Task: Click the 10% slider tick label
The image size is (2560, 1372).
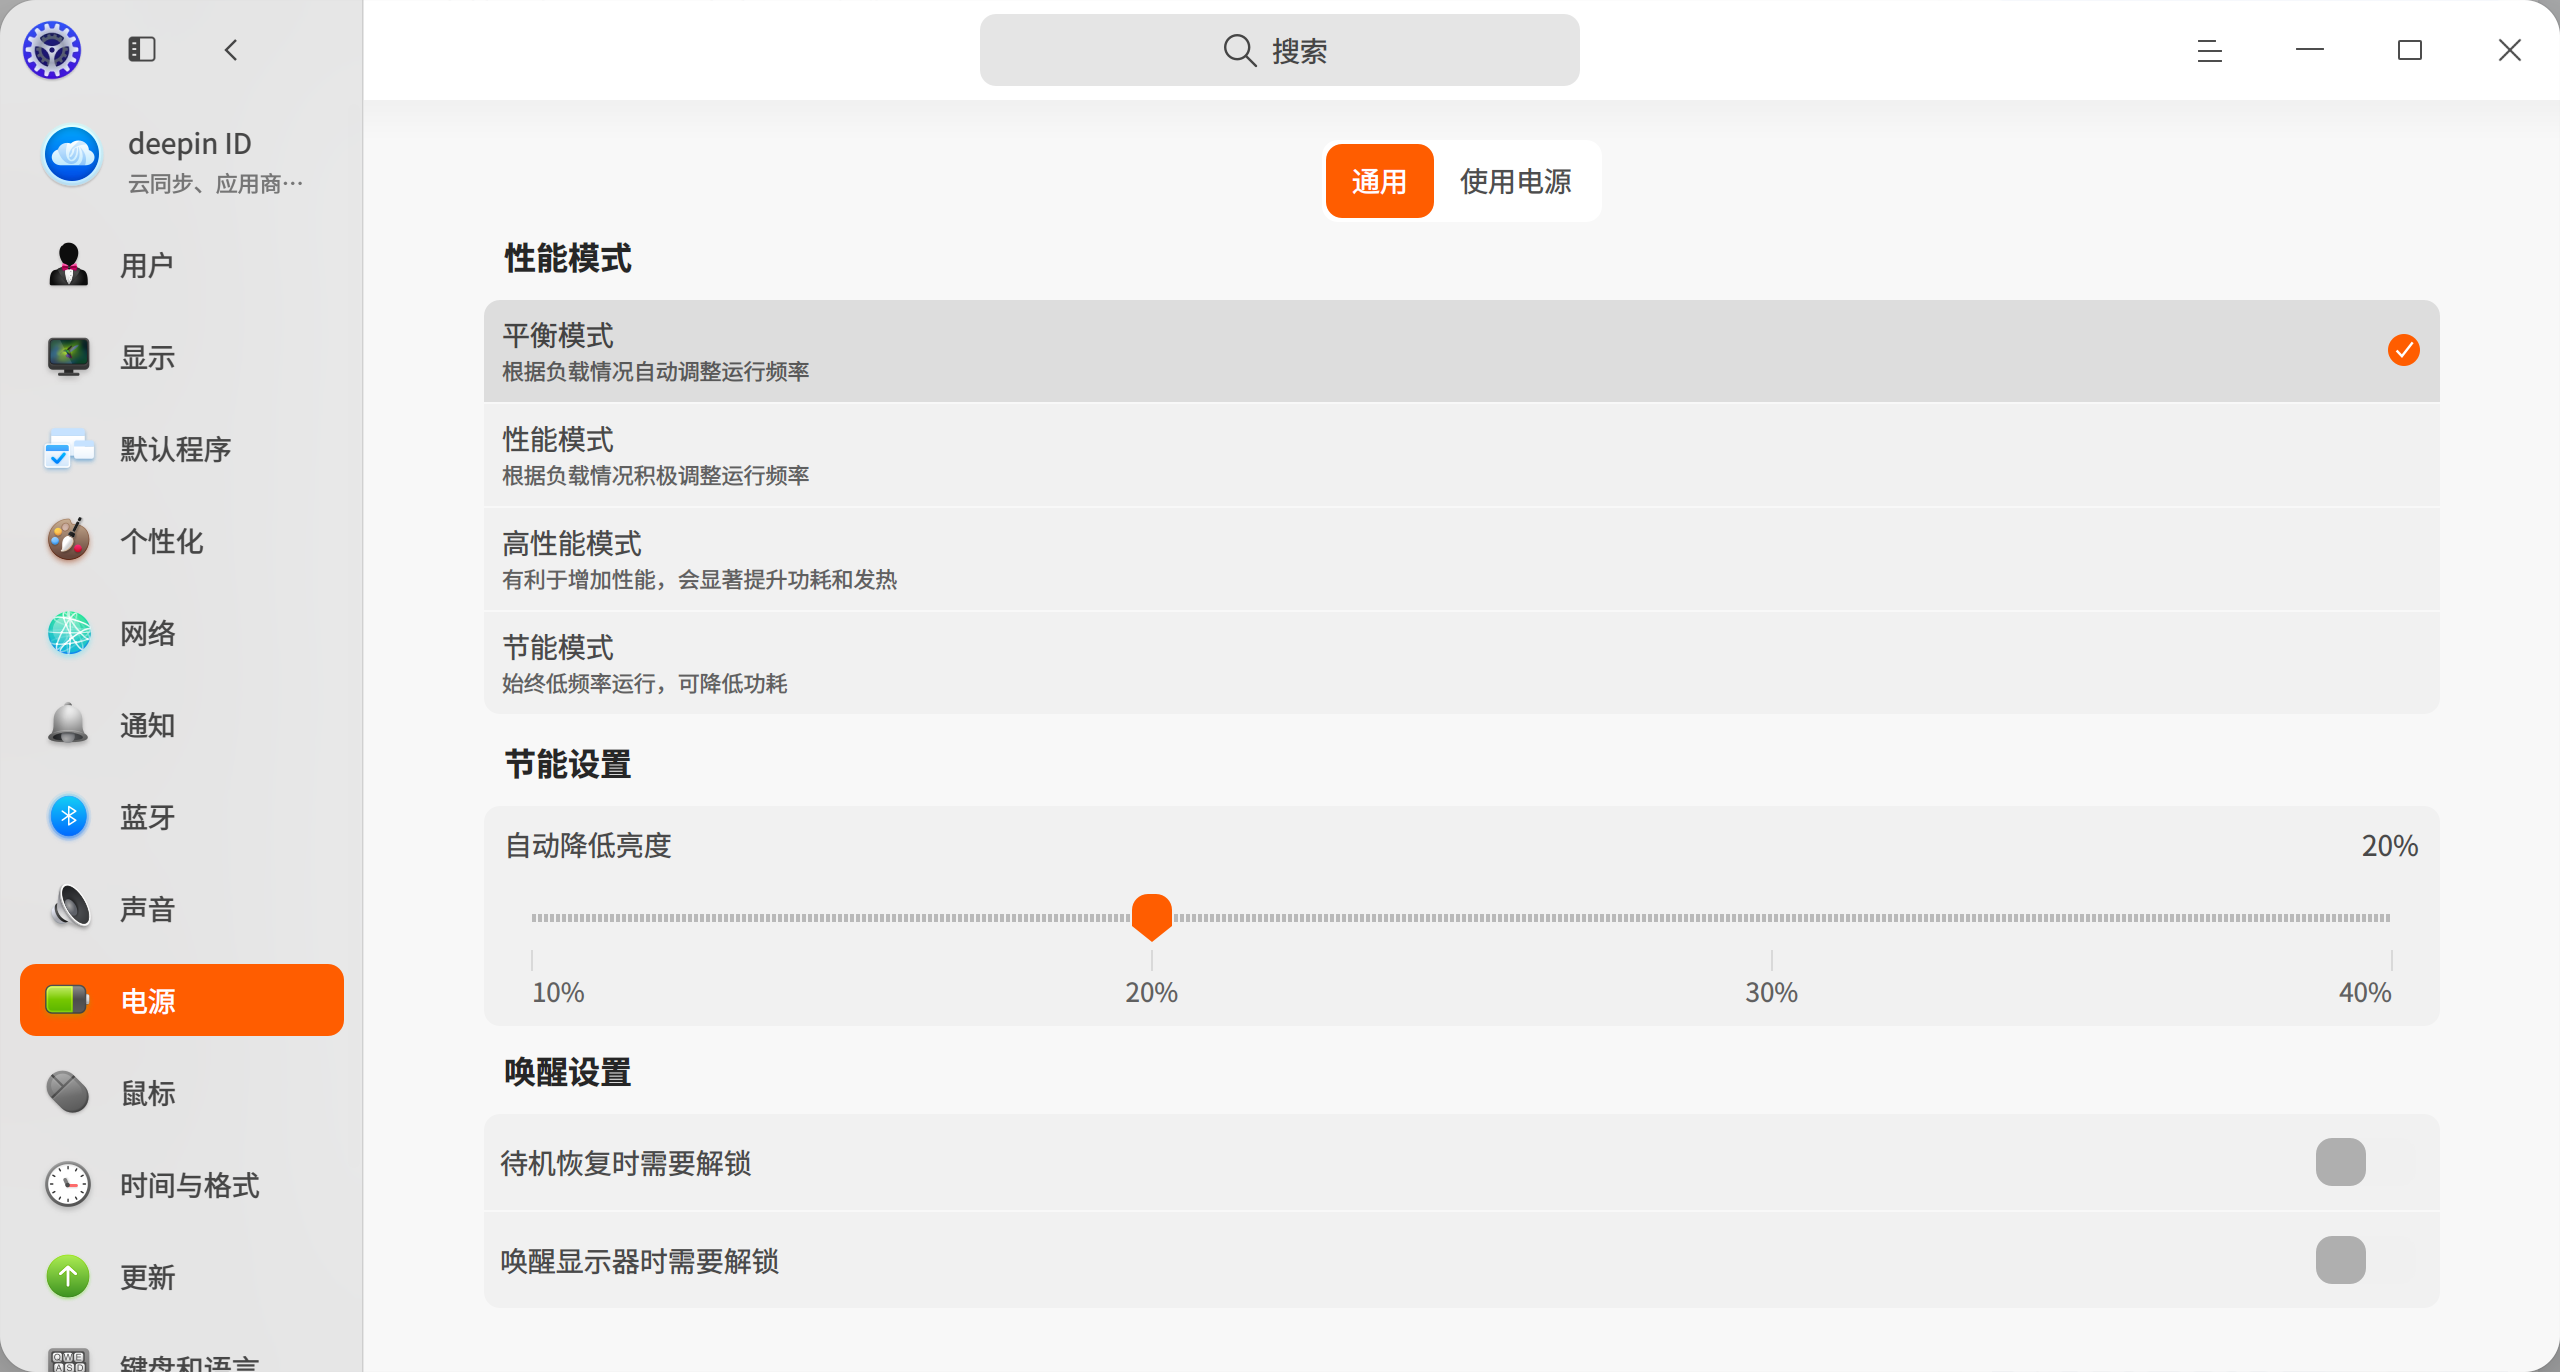Action: (558, 992)
